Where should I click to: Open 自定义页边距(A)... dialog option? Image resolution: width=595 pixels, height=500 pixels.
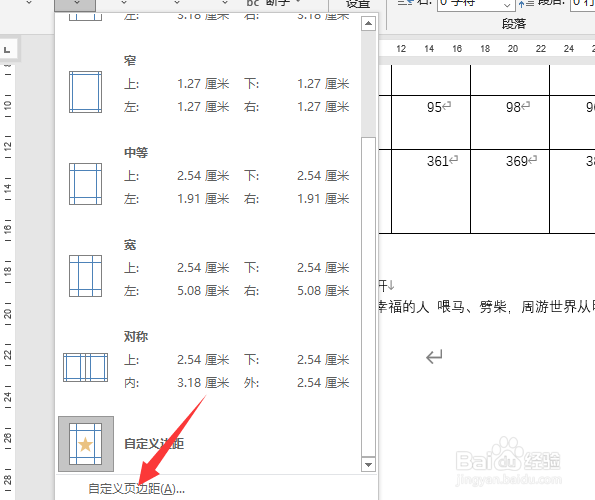136,489
